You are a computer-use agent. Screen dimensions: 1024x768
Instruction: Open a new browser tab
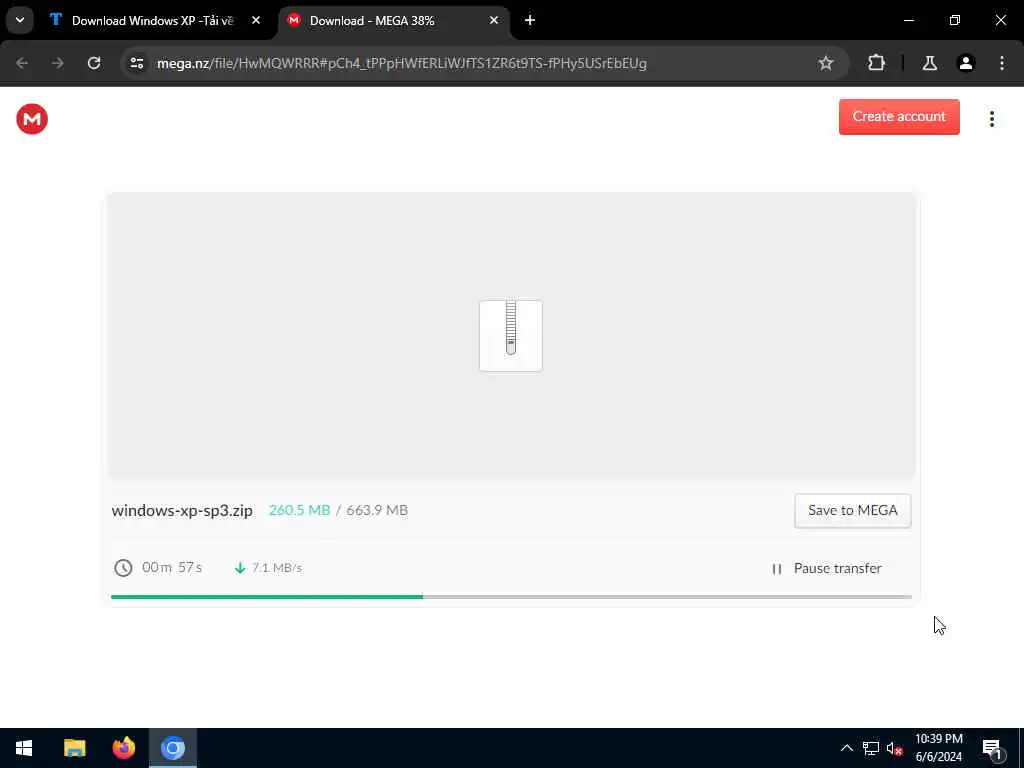[530, 21]
